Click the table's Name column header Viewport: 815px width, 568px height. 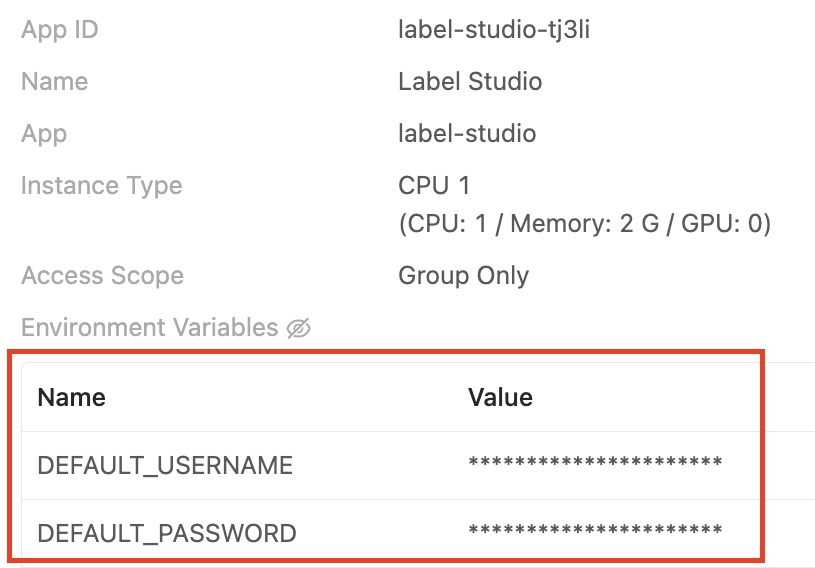[x=72, y=398]
